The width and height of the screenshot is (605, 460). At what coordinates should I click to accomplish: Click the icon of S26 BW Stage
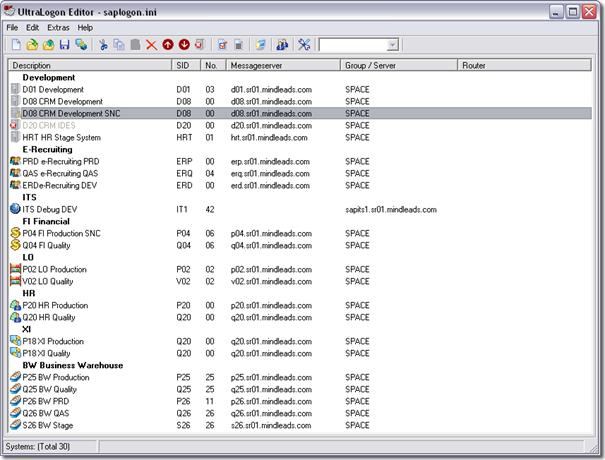[x=15, y=424]
